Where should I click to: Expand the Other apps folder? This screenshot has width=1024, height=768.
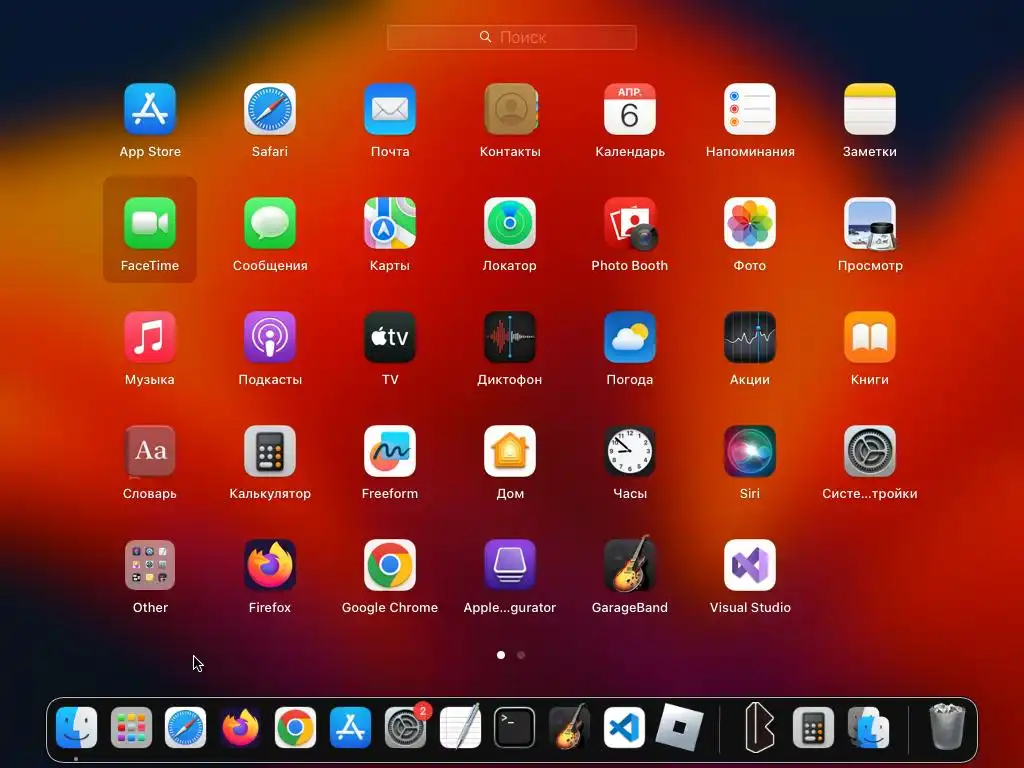pyautogui.click(x=150, y=565)
